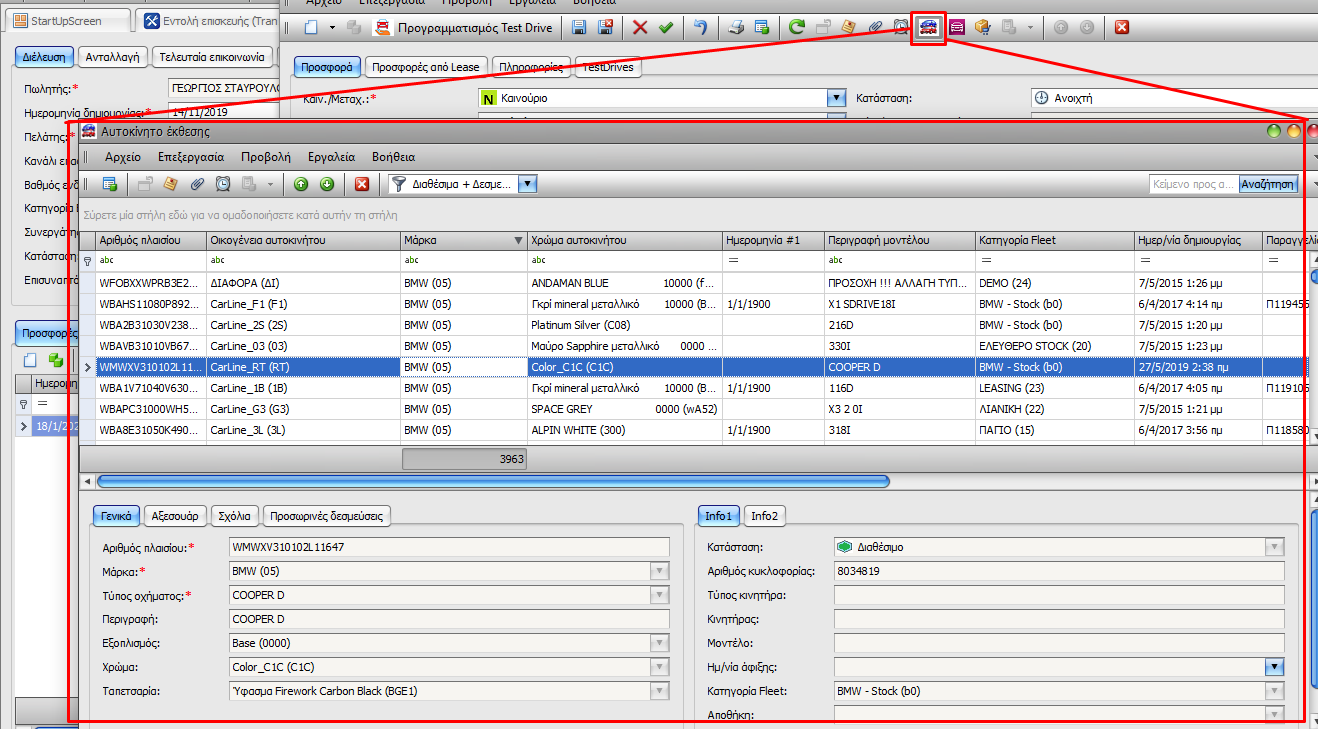Select the X1 SDRIVE18I model cell
This screenshot has width=1318, height=729.
tap(900, 304)
